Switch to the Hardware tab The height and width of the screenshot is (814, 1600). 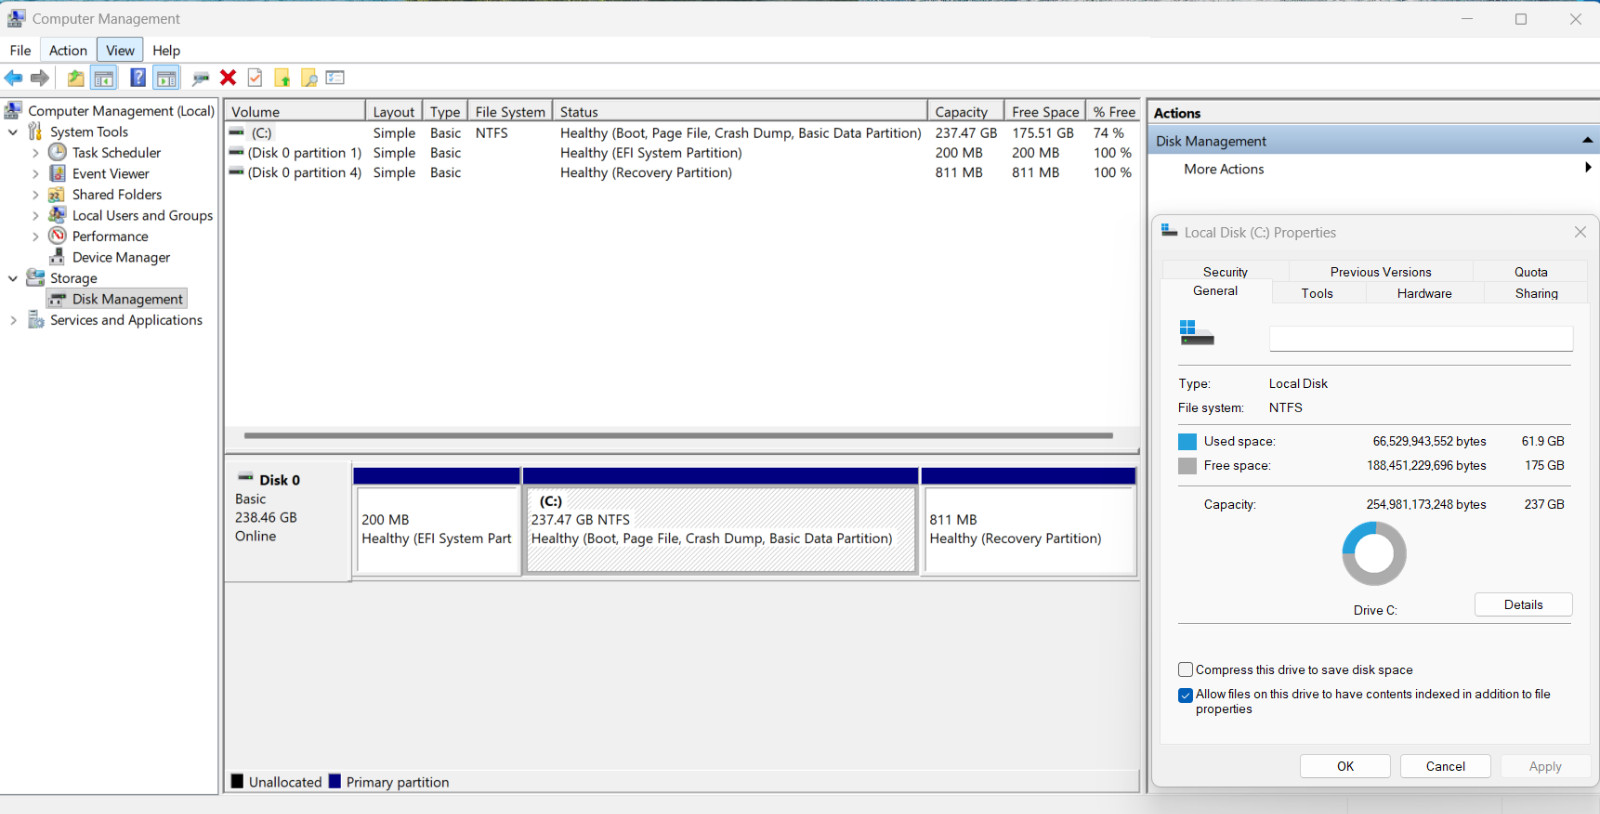tap(1424, 293)
